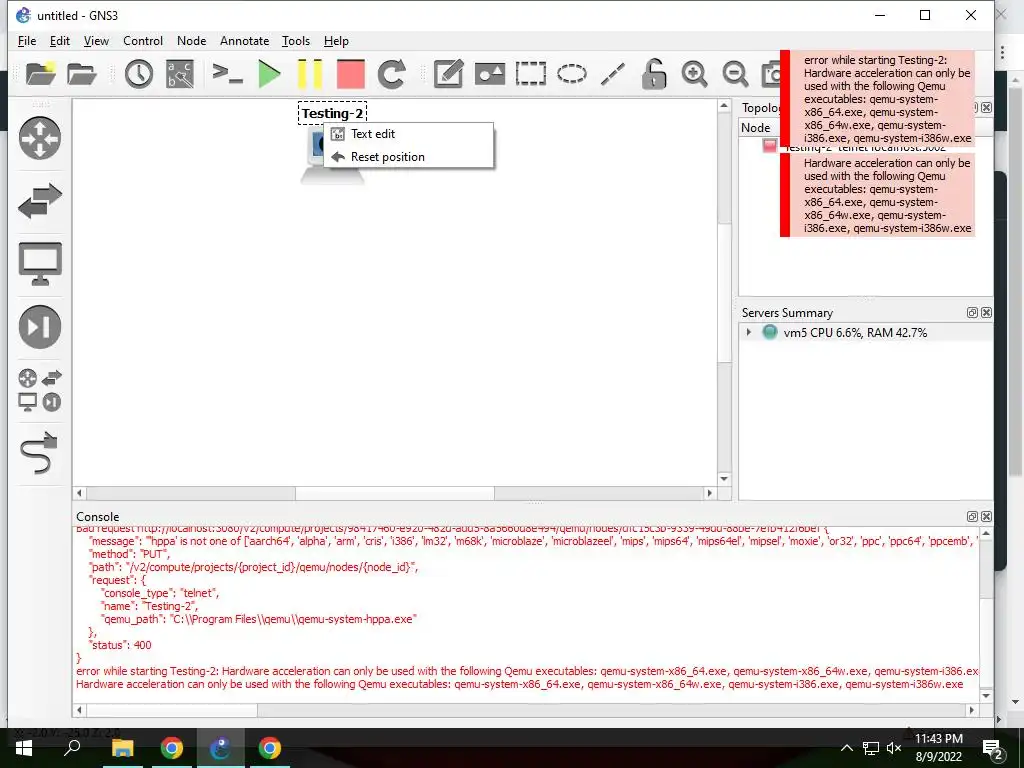Click the muted volume tray icon
1024x768 pixels.
pyautogui.click(x=894, y=748)
